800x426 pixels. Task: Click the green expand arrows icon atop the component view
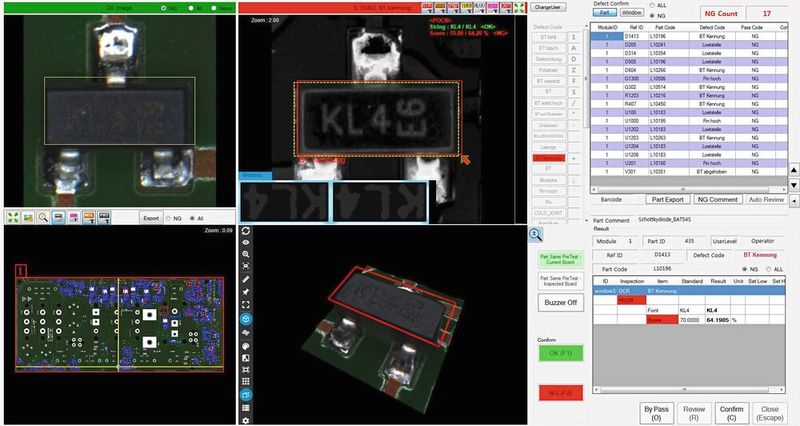pyautogui.click(x=519, y=7)
